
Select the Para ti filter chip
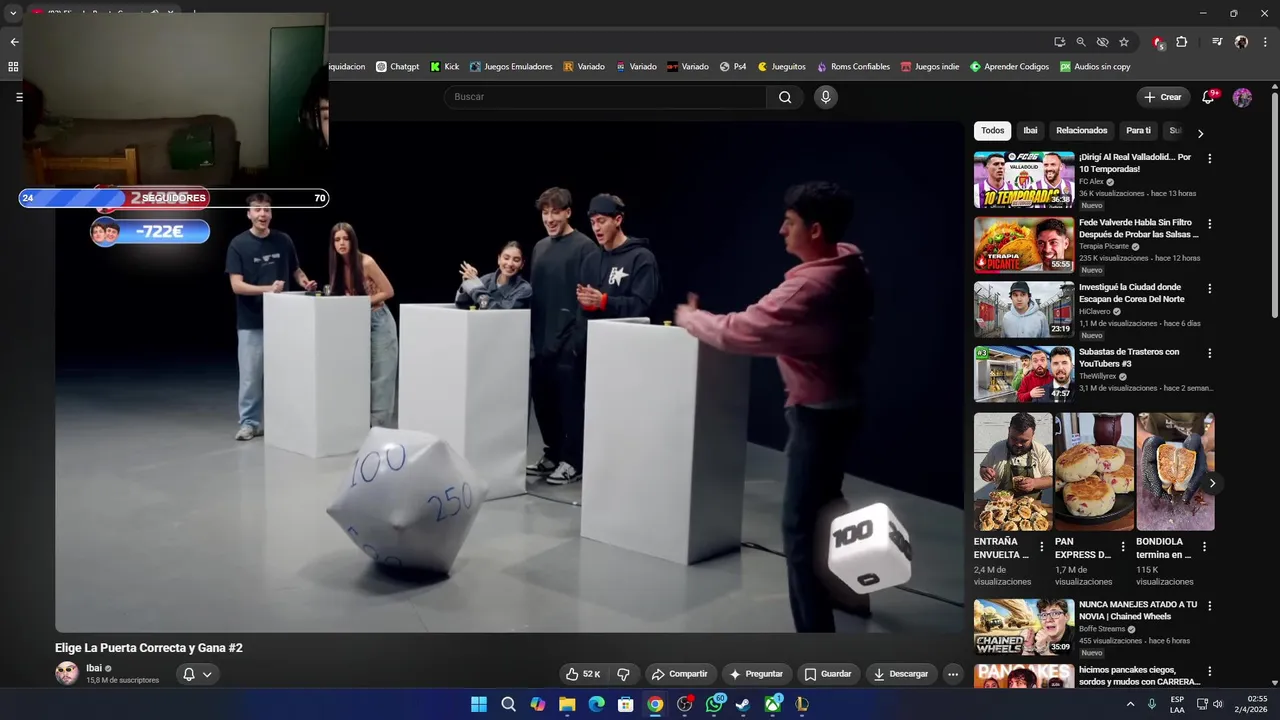1138,131
